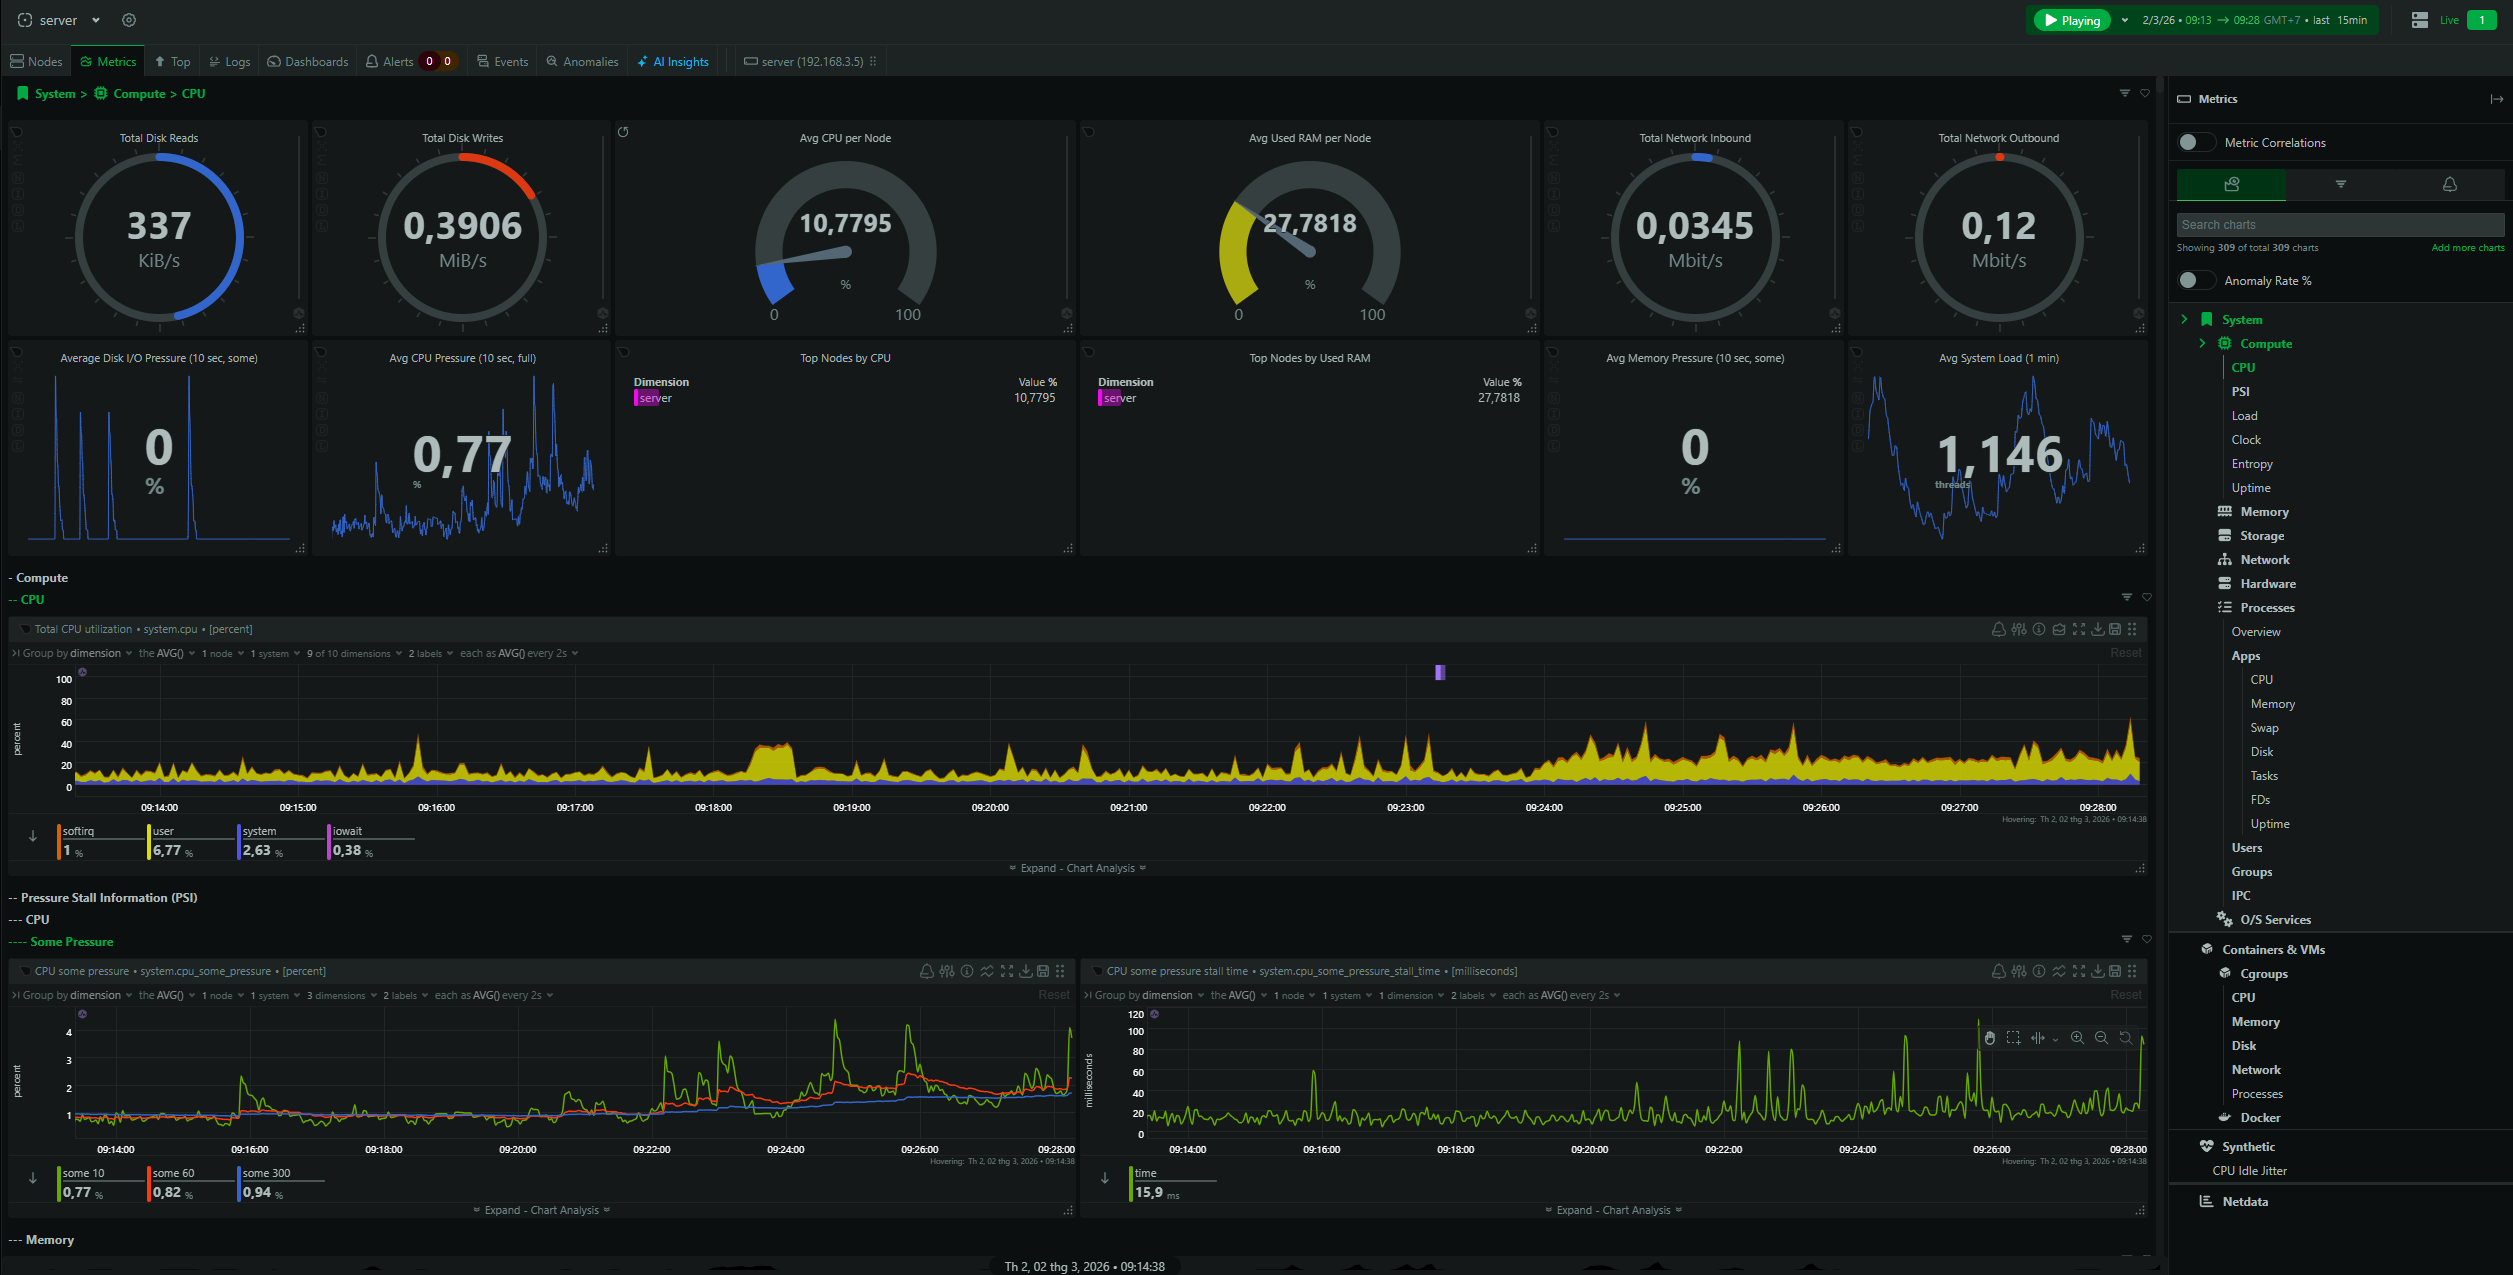The width and height of the screenshot is (2513, 1275).
Task: Turn on the Anomaly Rate % toggle
Action: pyautogui.click(x=2195, y=281)
